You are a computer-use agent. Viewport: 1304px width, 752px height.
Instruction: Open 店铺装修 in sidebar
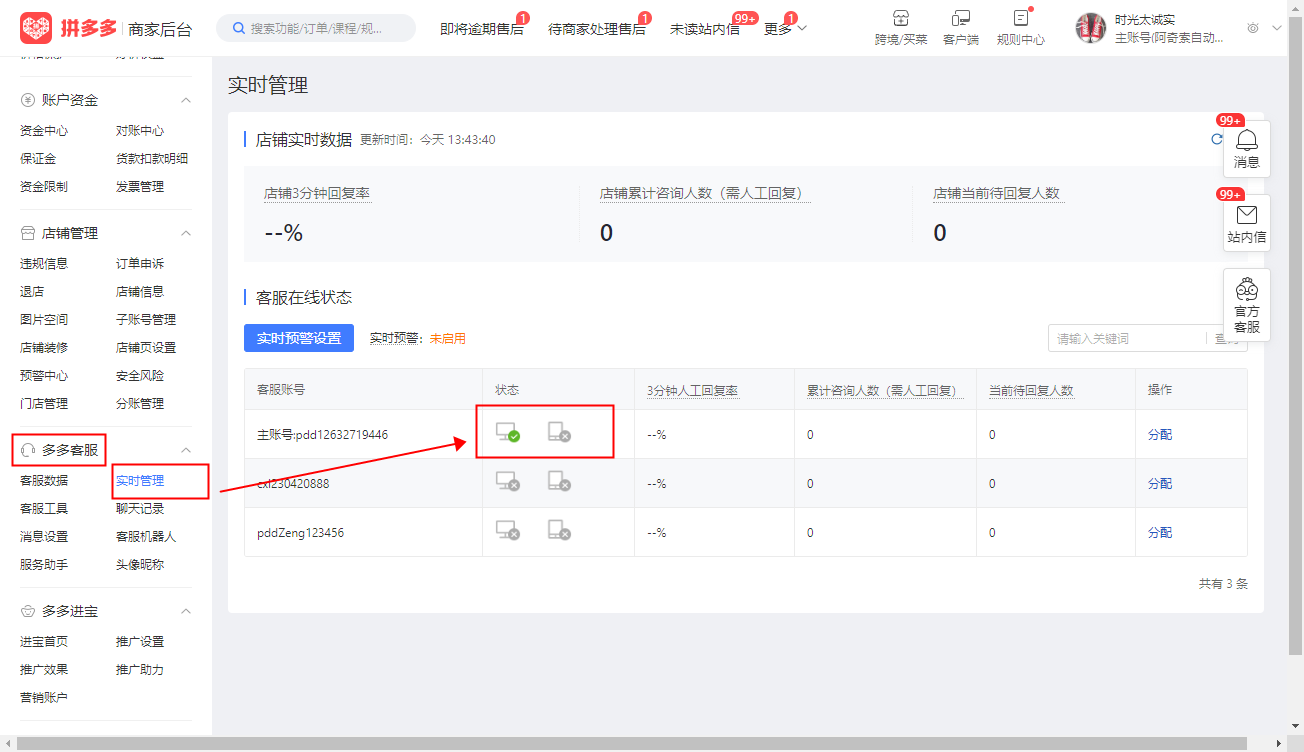click(44, 348)
